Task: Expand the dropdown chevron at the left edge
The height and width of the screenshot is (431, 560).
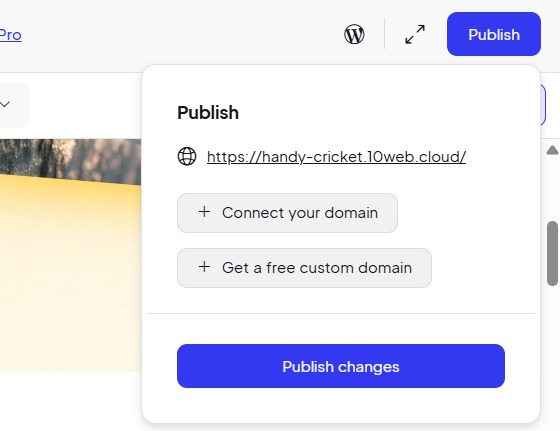Action: click(5, 104)
